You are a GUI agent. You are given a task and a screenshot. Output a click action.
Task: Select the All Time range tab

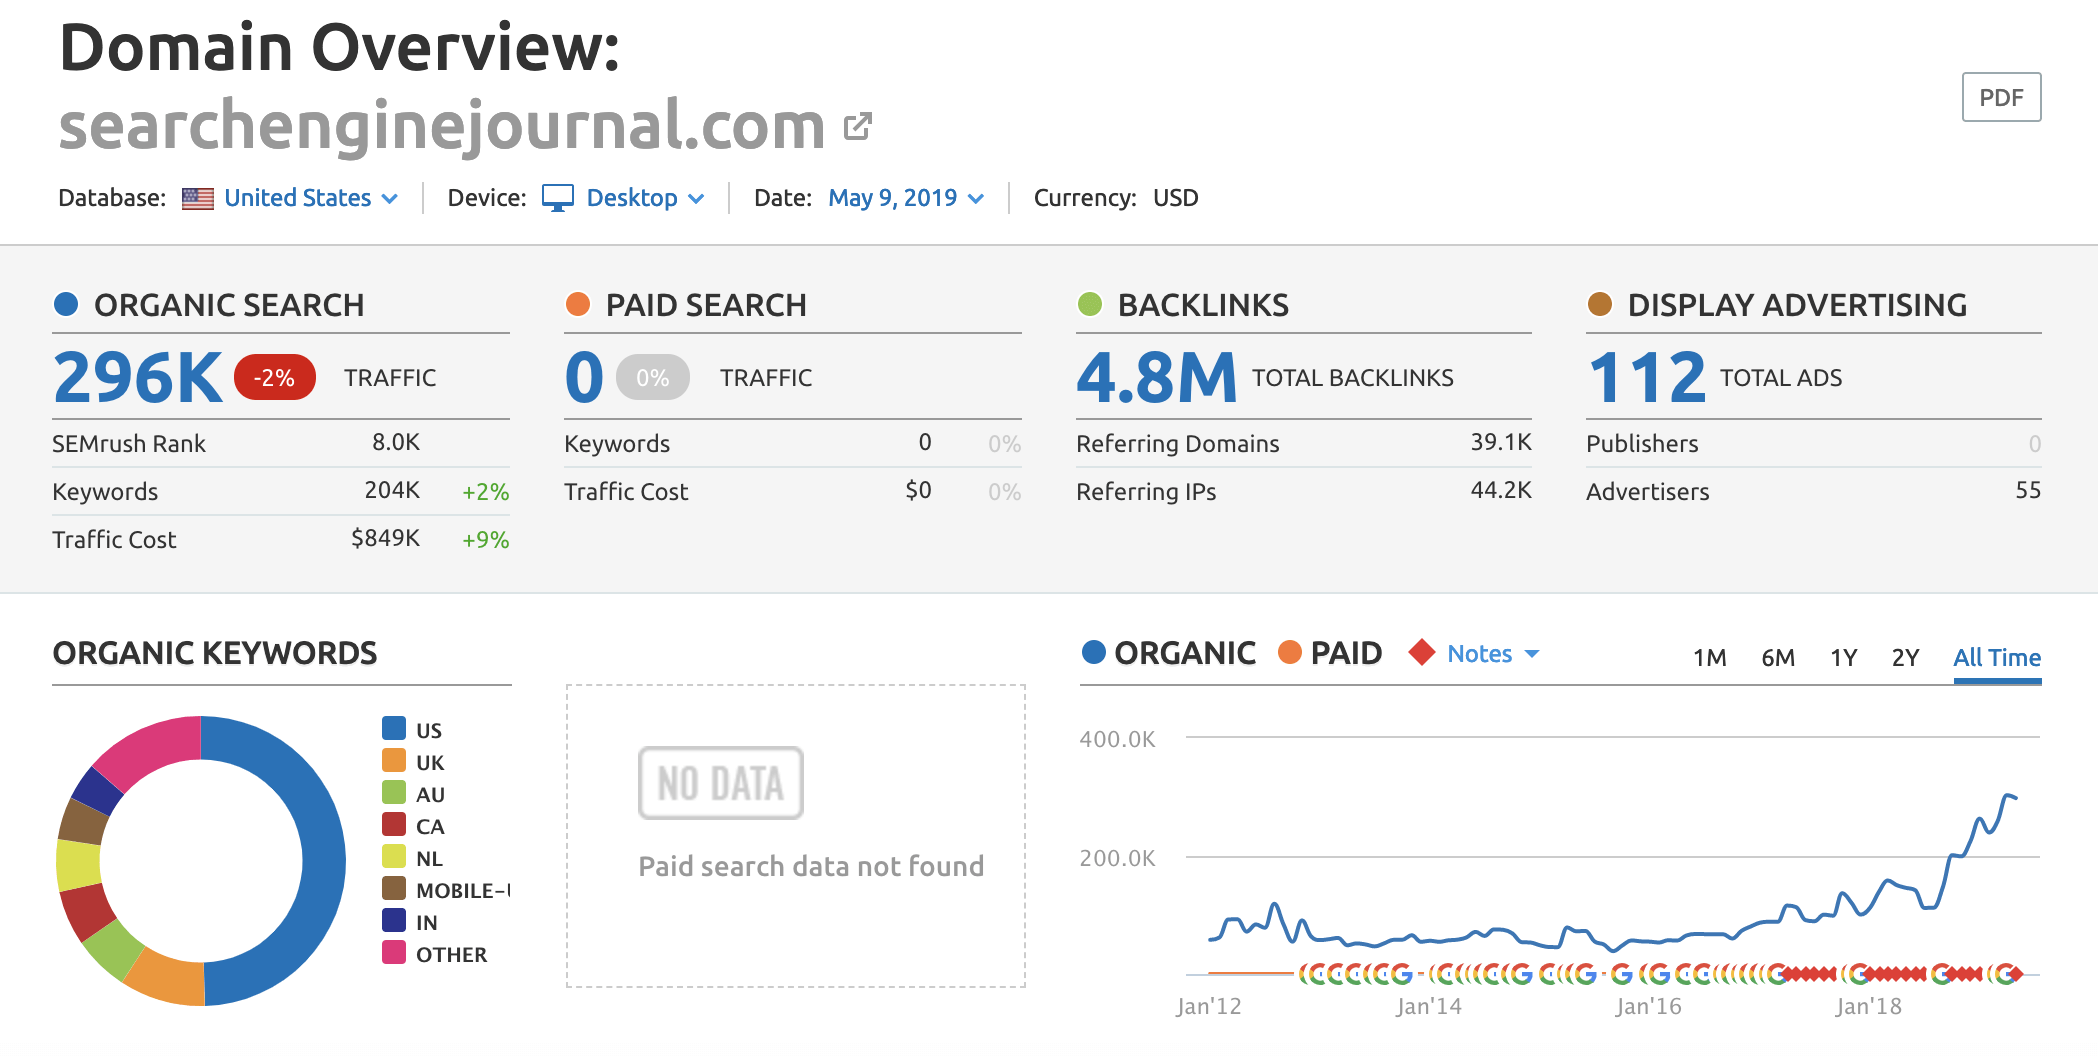tap(1996, 657)
